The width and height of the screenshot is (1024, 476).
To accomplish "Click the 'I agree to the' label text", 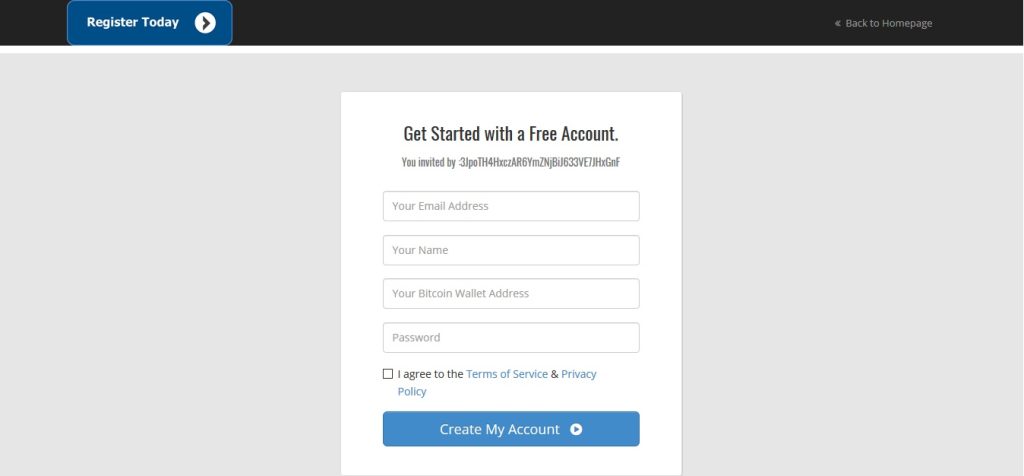I will (x=430, y=374).
